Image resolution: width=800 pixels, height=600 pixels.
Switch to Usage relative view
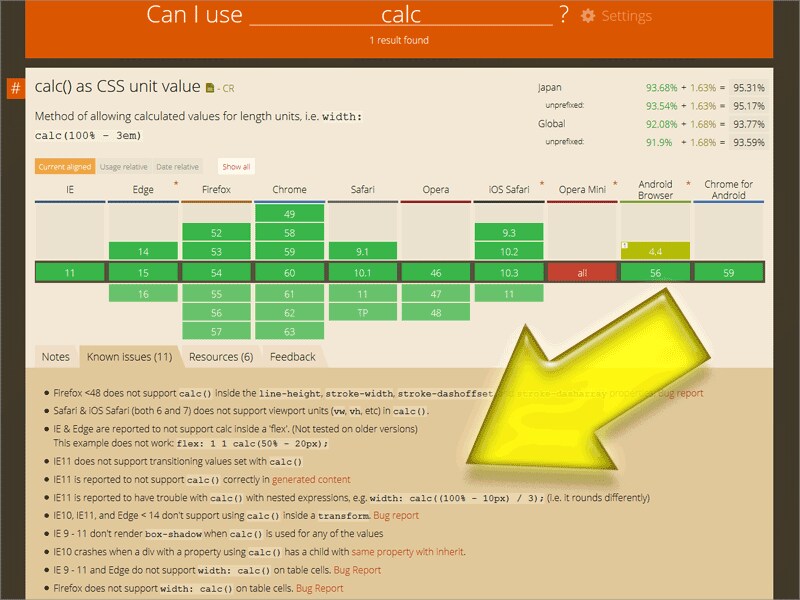(x=123, y=167)
